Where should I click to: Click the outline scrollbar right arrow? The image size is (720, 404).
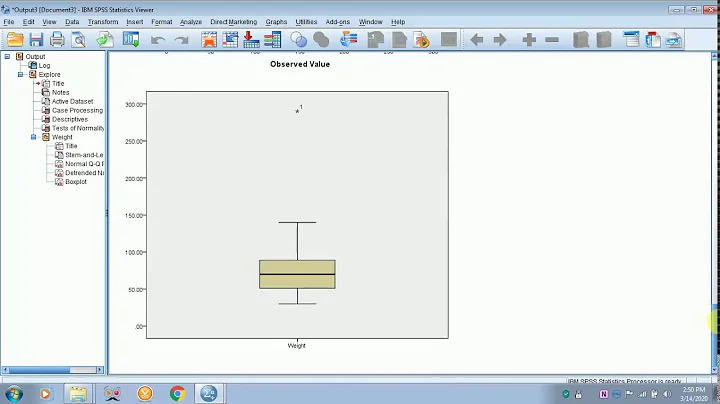click(x=100, y=370)
